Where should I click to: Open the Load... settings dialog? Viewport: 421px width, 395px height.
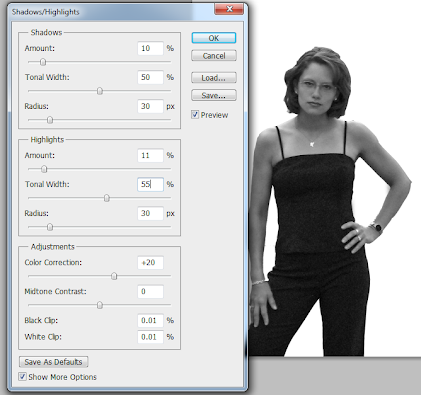click(x=214, y=78)
